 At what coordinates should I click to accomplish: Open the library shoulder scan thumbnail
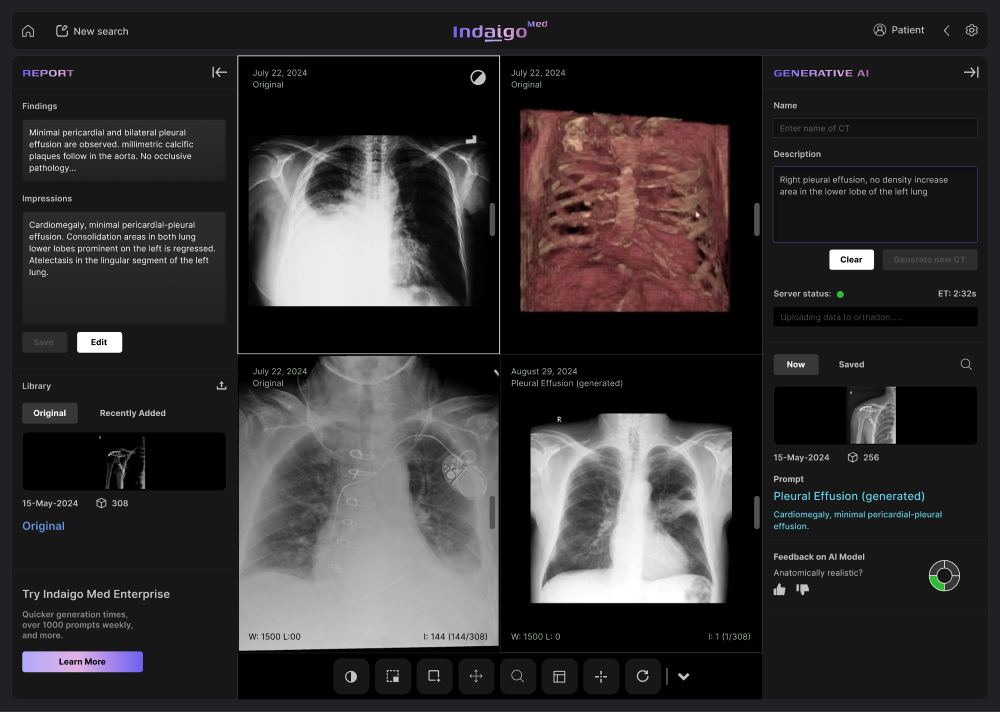click(124, 462)
